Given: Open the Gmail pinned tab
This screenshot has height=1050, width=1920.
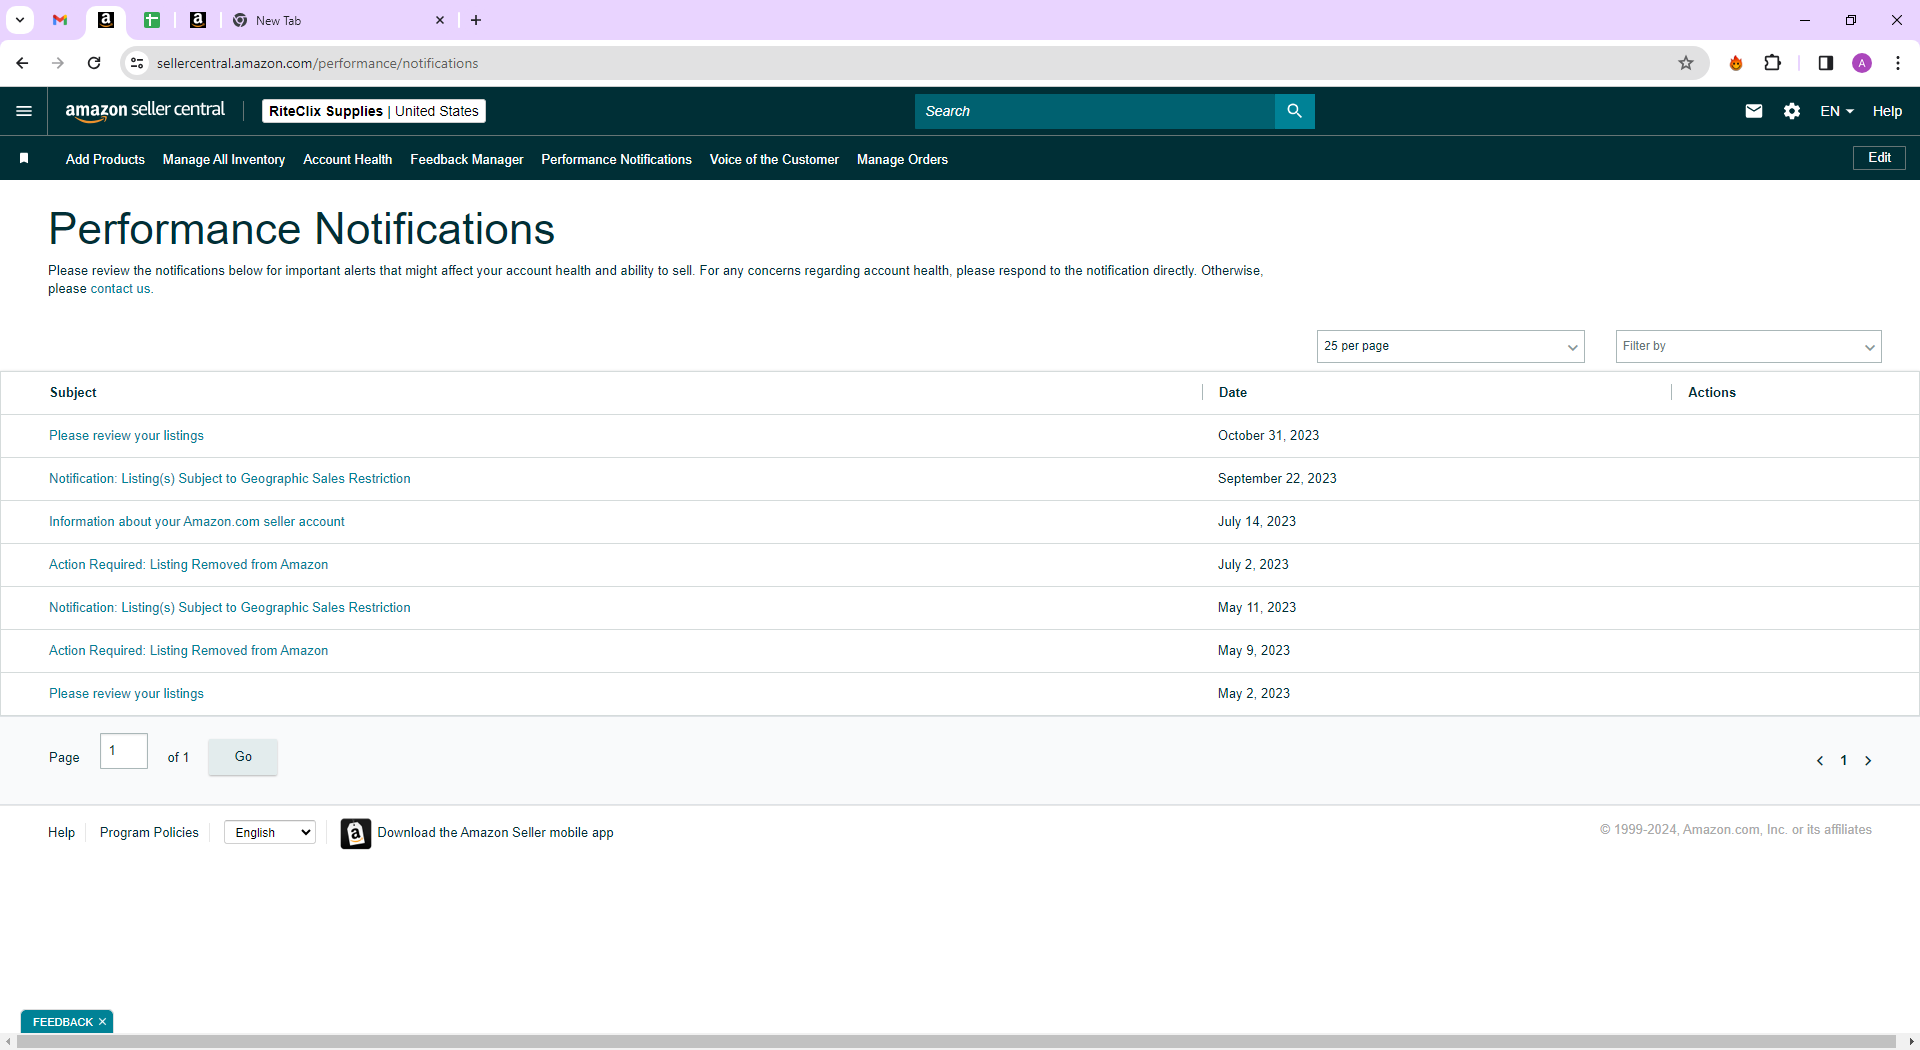Looking at the screenshot, I should pyautogui.click(x=60, y=20).
